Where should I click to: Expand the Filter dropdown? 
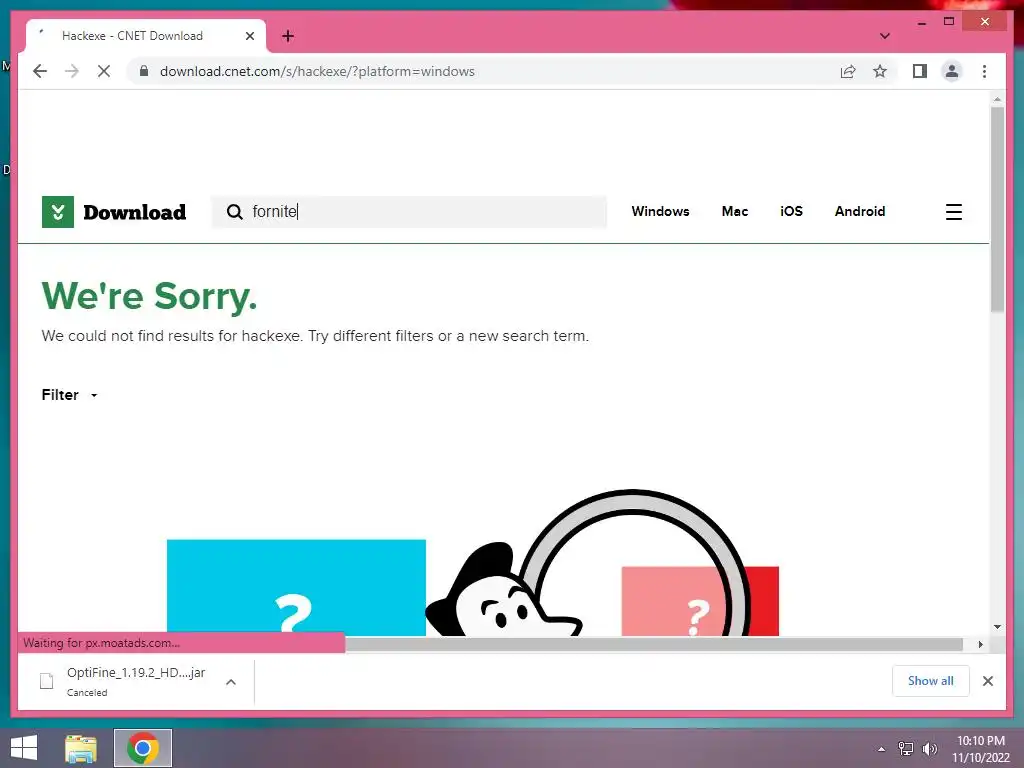[x=69, y=395]
